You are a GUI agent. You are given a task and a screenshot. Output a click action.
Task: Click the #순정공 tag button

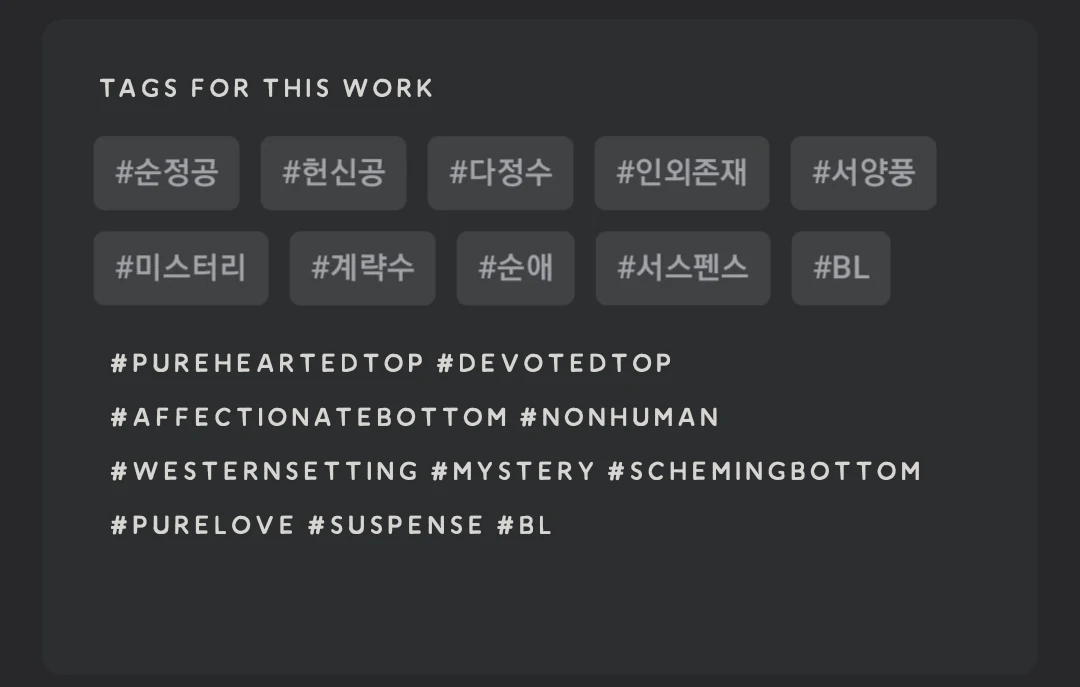tap(166, 173)
